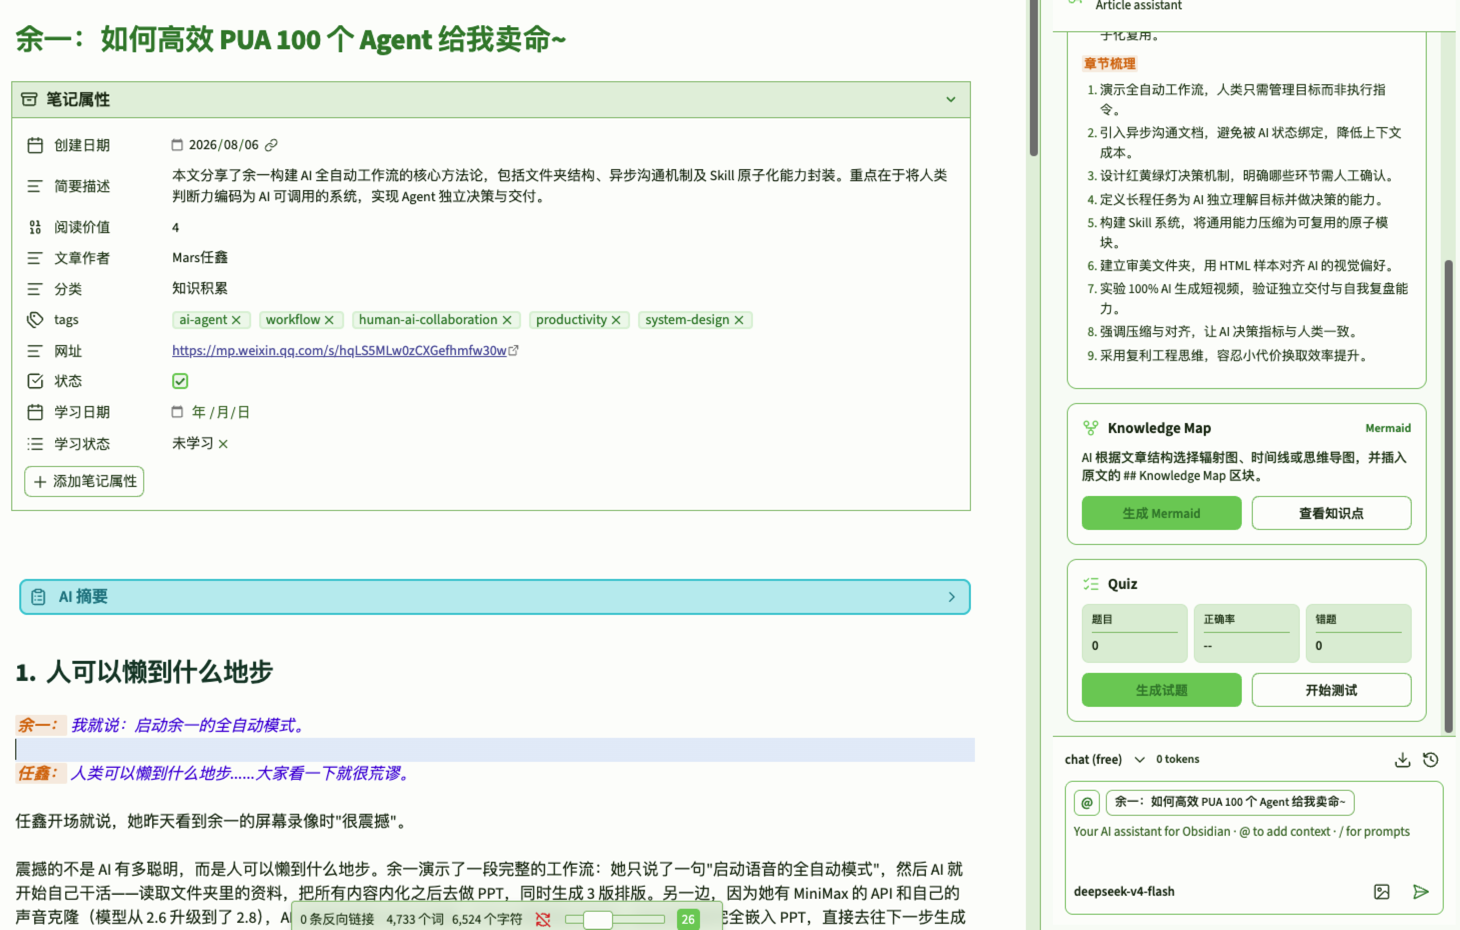Click the calendar icon beside 学习日期

point(35,412)
